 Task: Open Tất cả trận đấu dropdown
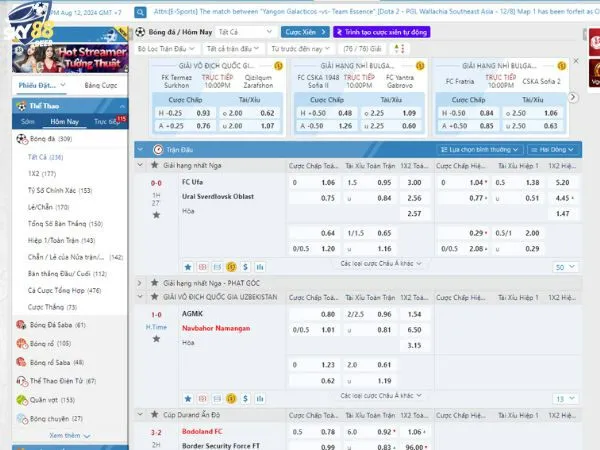[233, 49]
